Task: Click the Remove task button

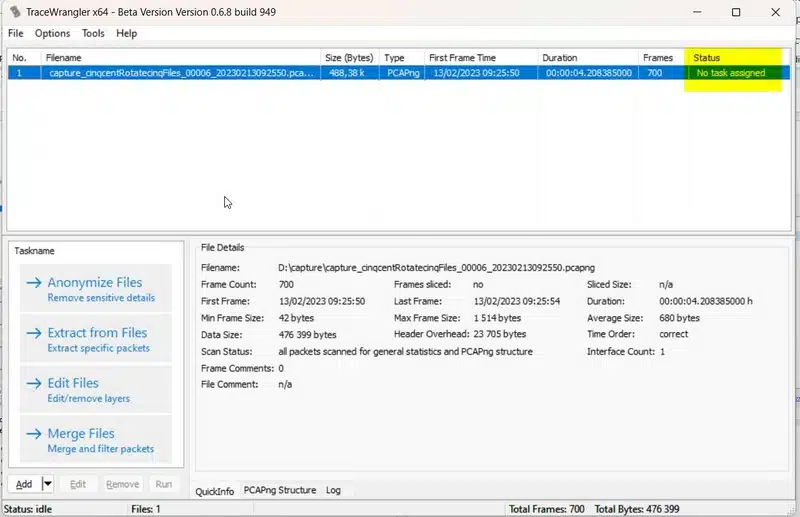Action: click(122, 484)
